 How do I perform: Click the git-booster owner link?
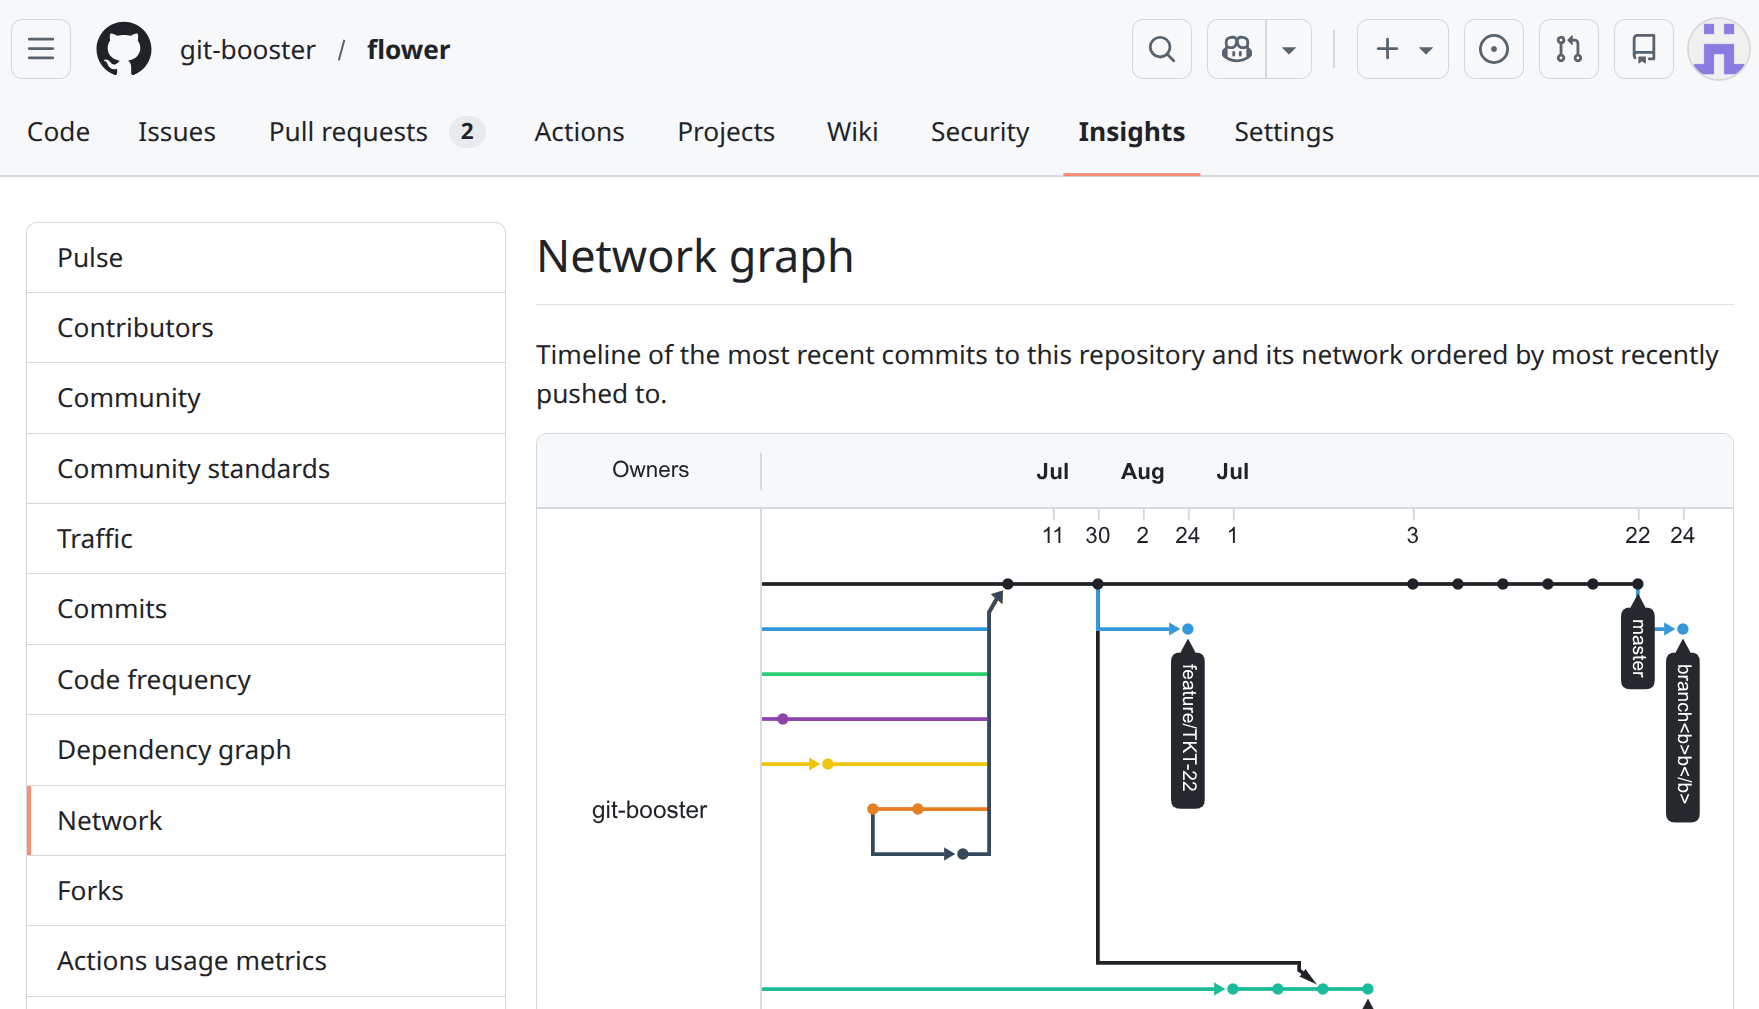click(x=247, y=50)
